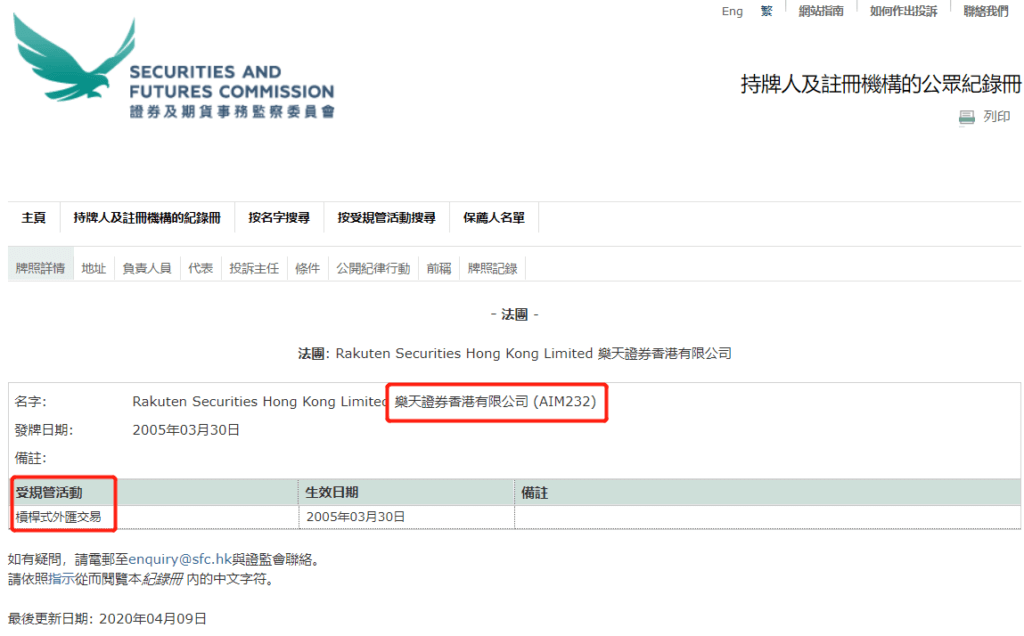Select the 地址 tab
Viewport: 1024px width, 636px height.
click(93, 268)
